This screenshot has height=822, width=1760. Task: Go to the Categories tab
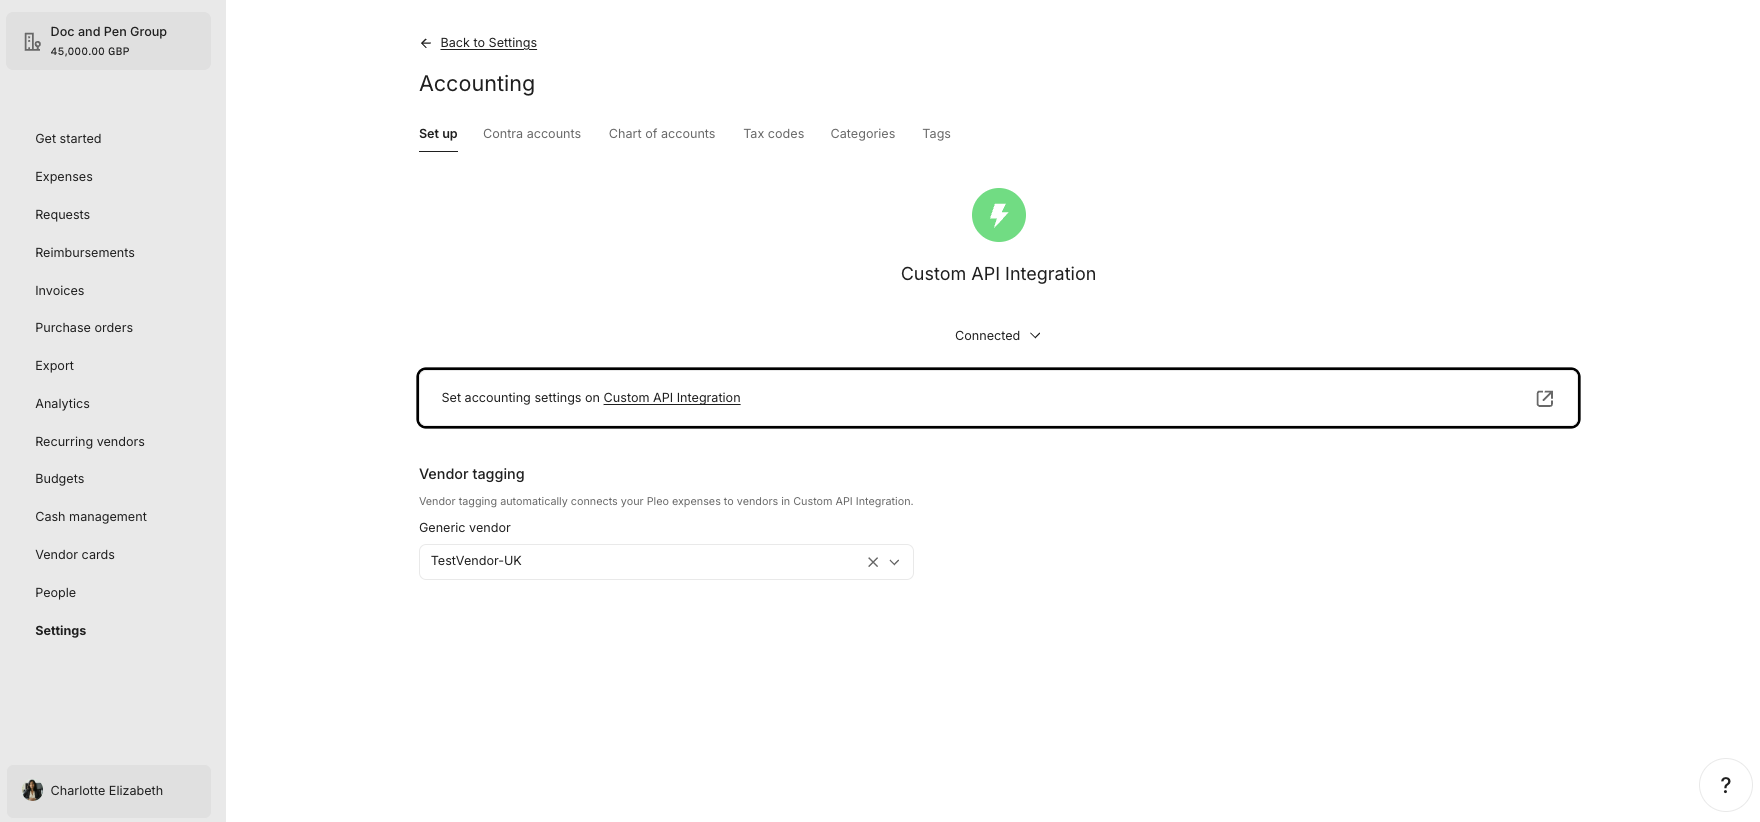coord(863,134)
